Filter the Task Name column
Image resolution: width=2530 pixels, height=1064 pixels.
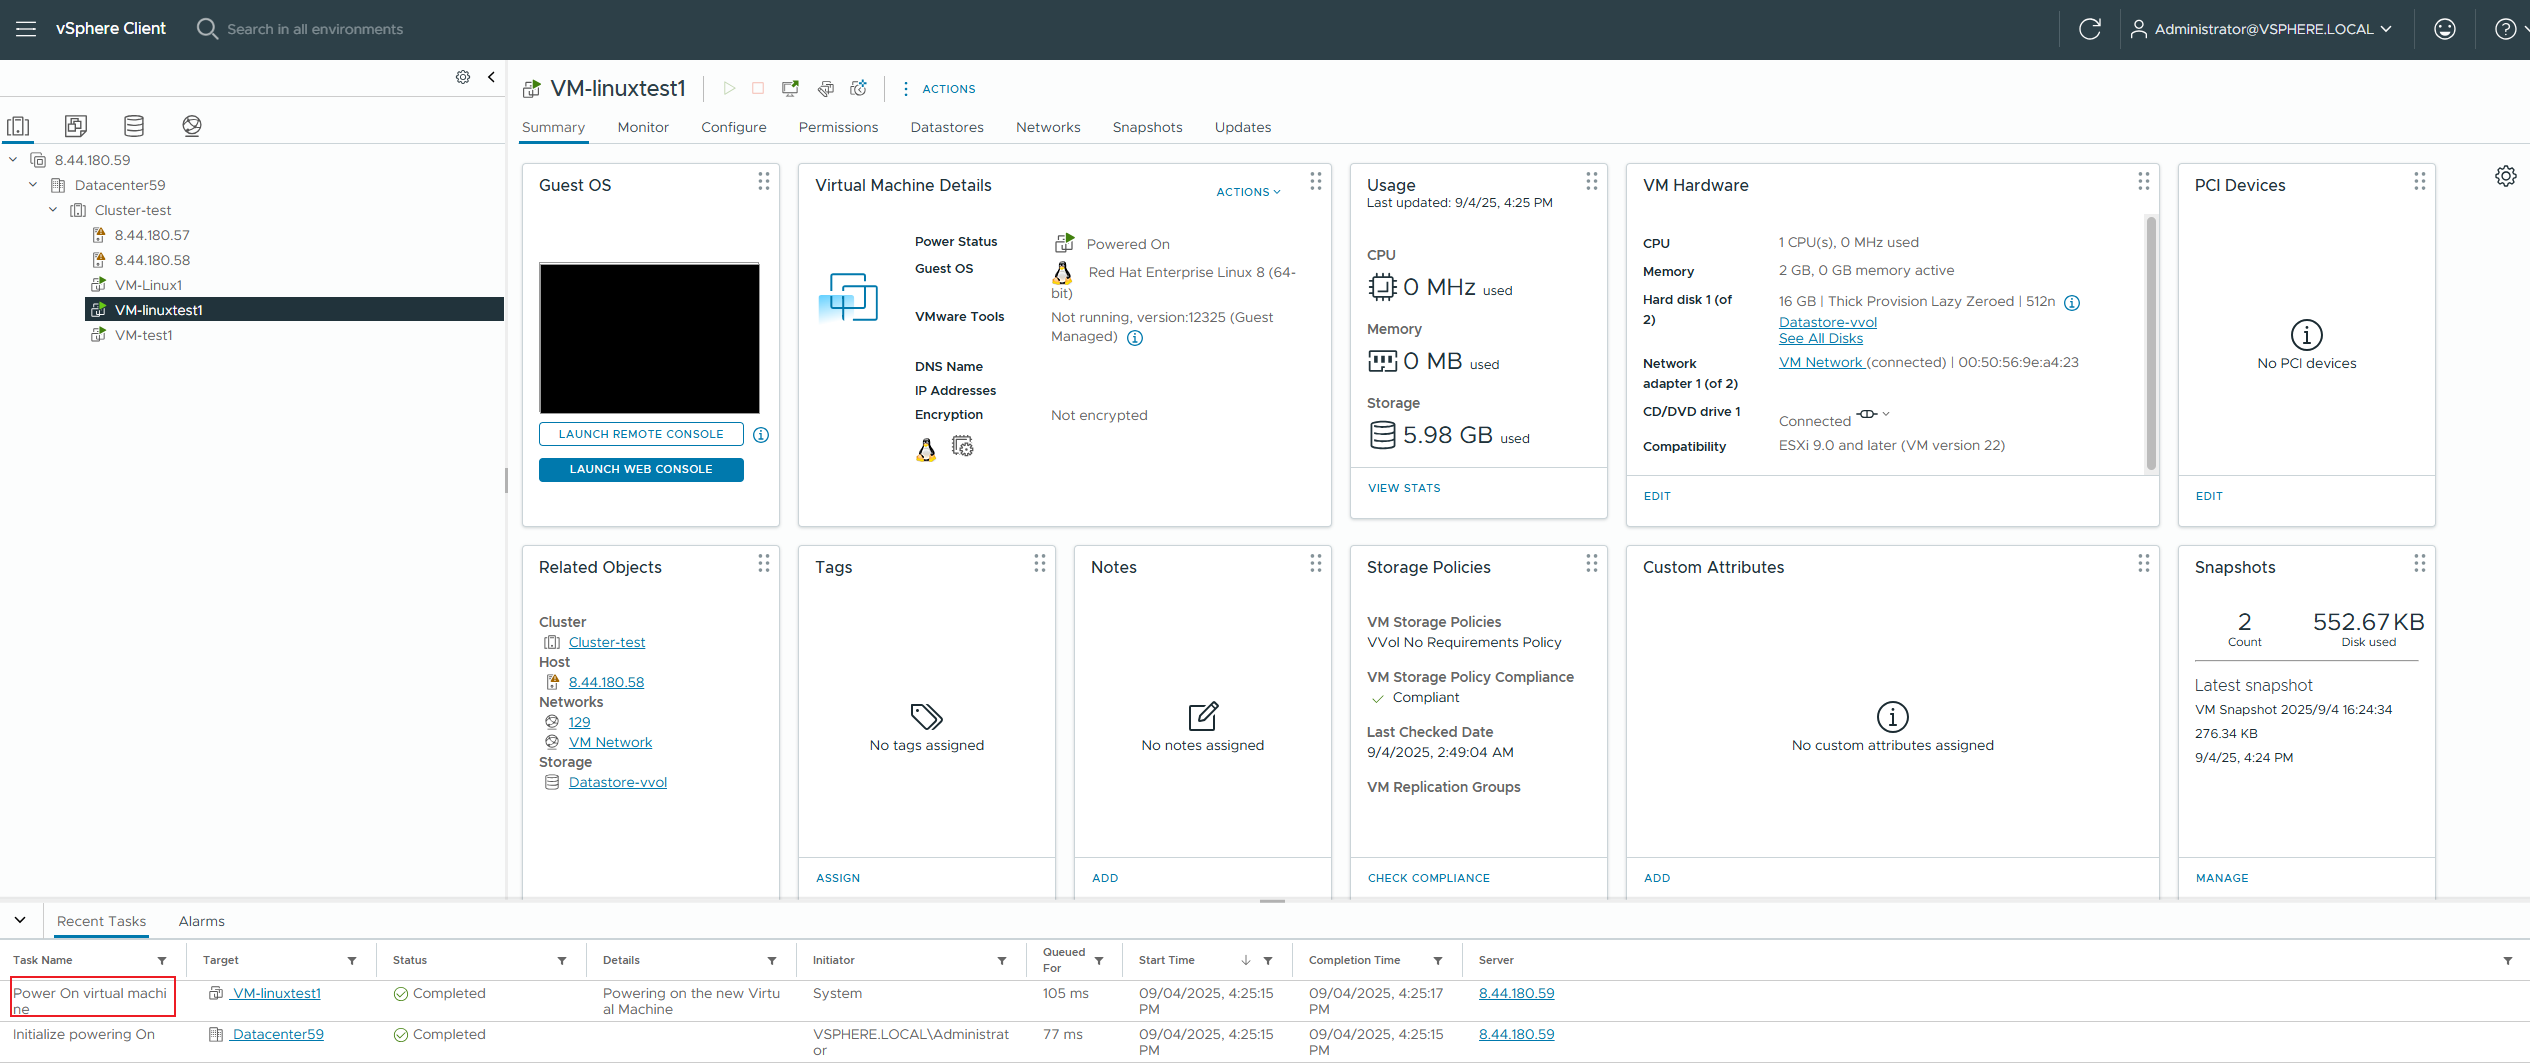point(162,961)
